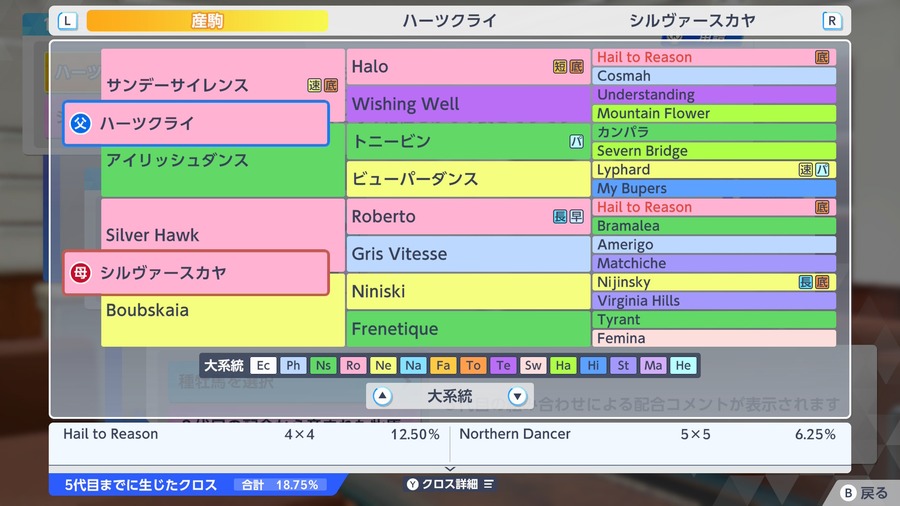Image resolution: width=900 pixels, height=506 pixels.
Task: Select the He lineage swatch
Action: 683,365
